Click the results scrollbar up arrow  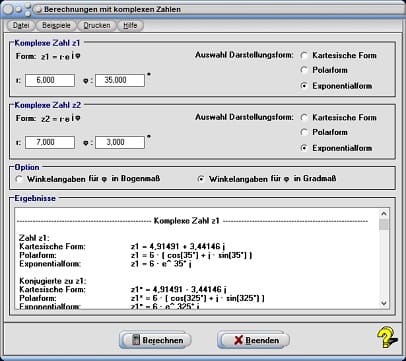point(384,214)
